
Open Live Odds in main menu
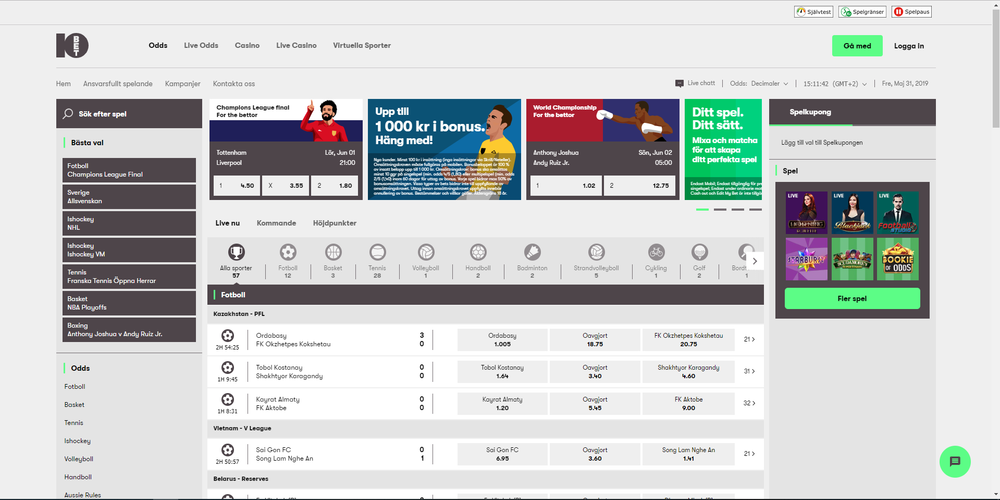point(201,46)
